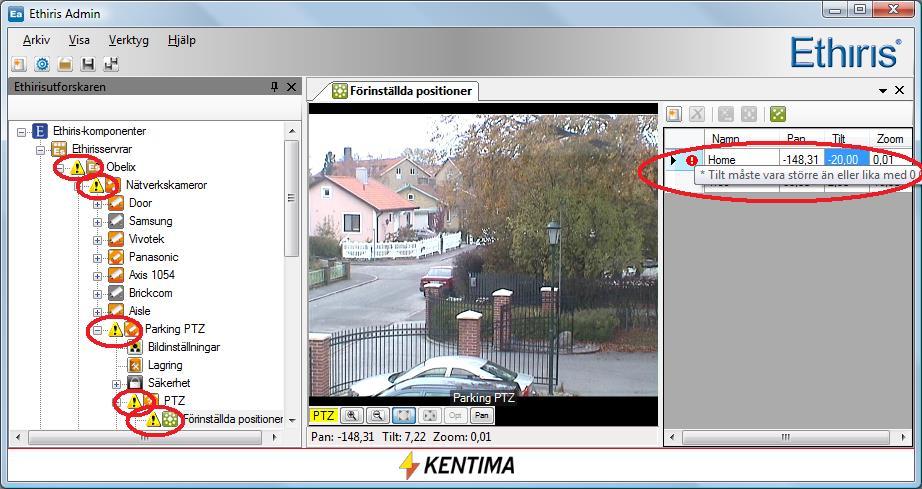Click the Pan button under video

[x=482, y=416]
